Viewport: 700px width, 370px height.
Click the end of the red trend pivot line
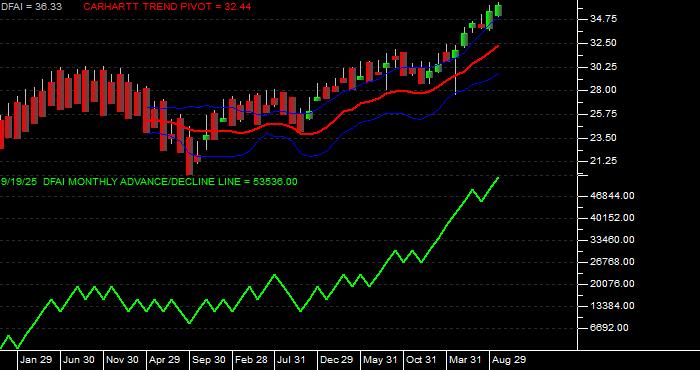pyautogui.click(x=498, y=46)
